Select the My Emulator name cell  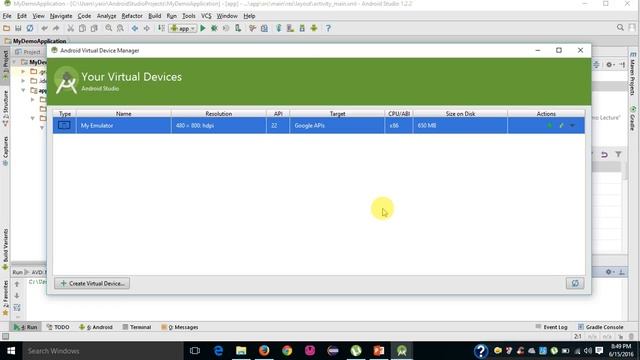(x=124, y=125)
